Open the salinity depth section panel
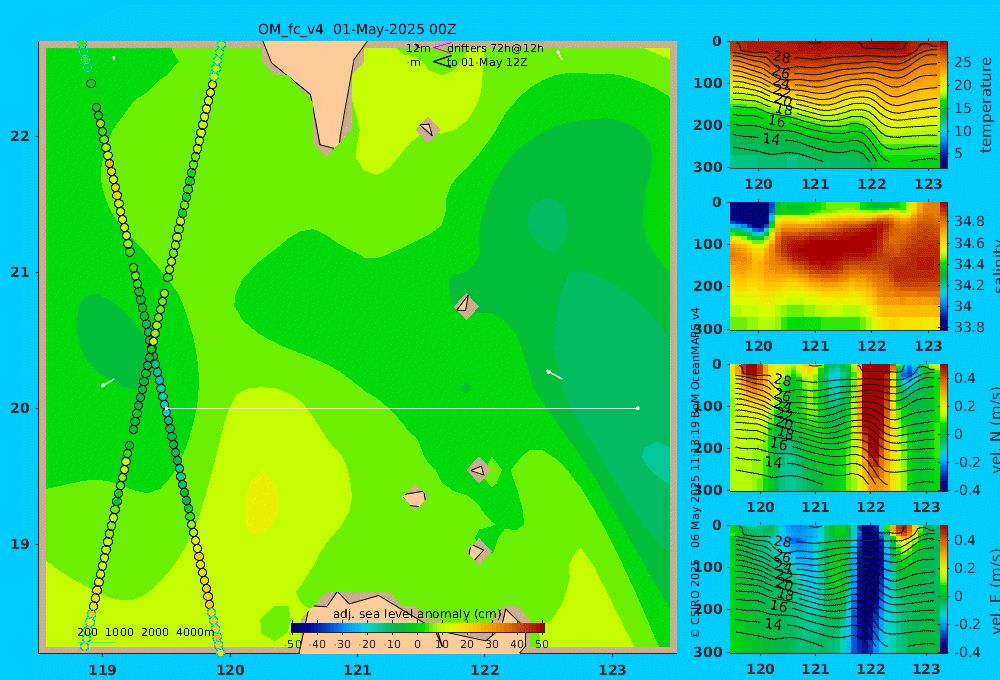 click(834, 266)
